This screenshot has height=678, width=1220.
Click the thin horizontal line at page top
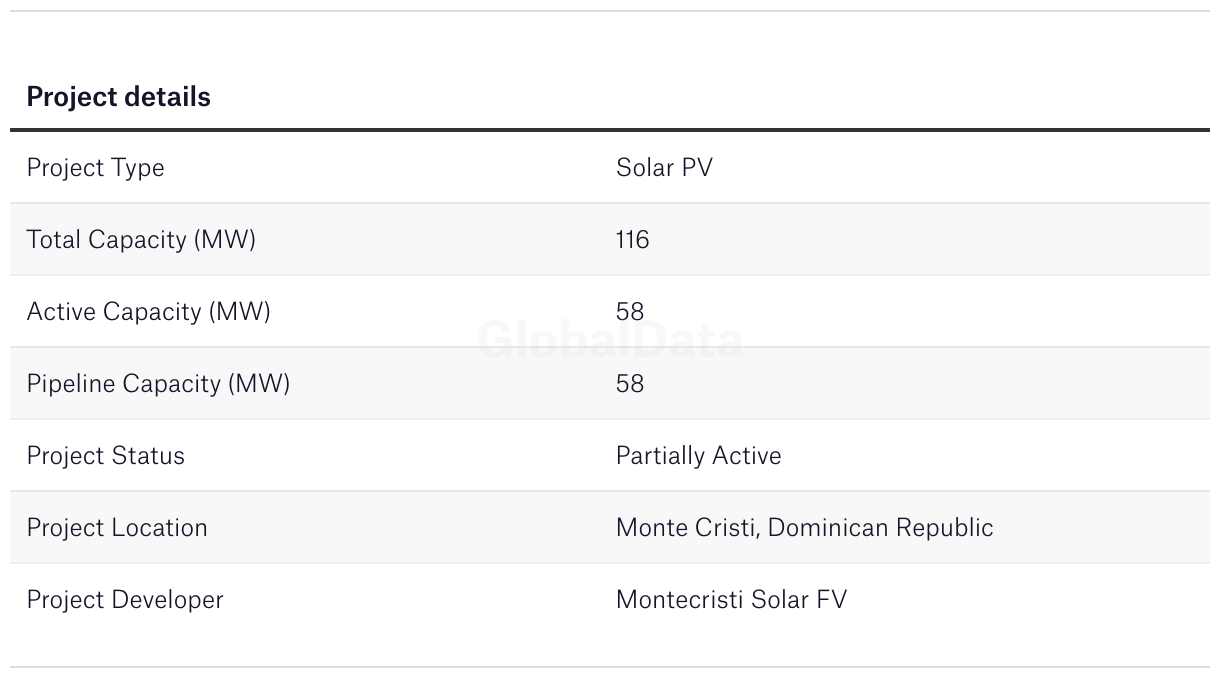[x=610, y=11]
